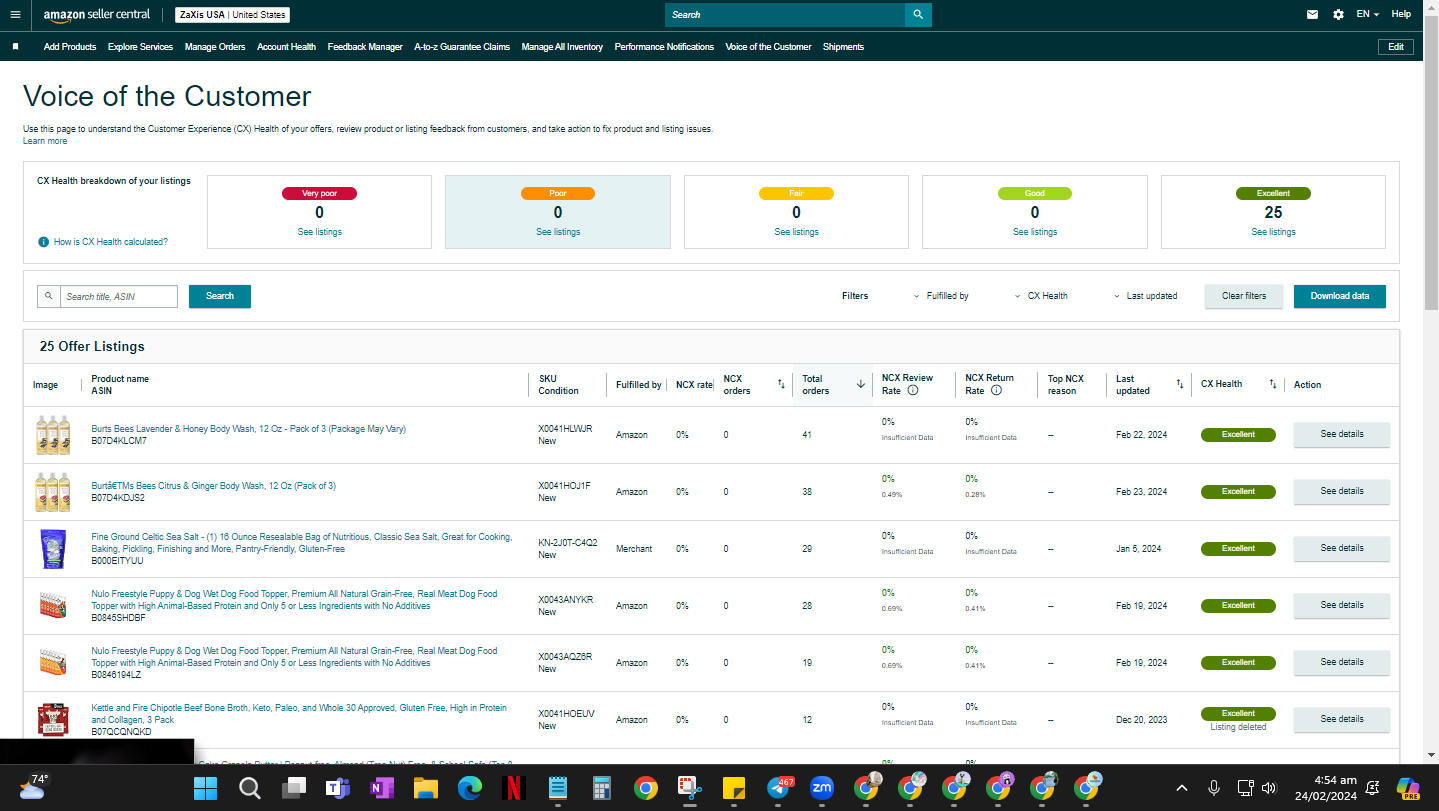The image size is (1439, 811).
Task: See listings under Very poor card
Action: (319, 232)
